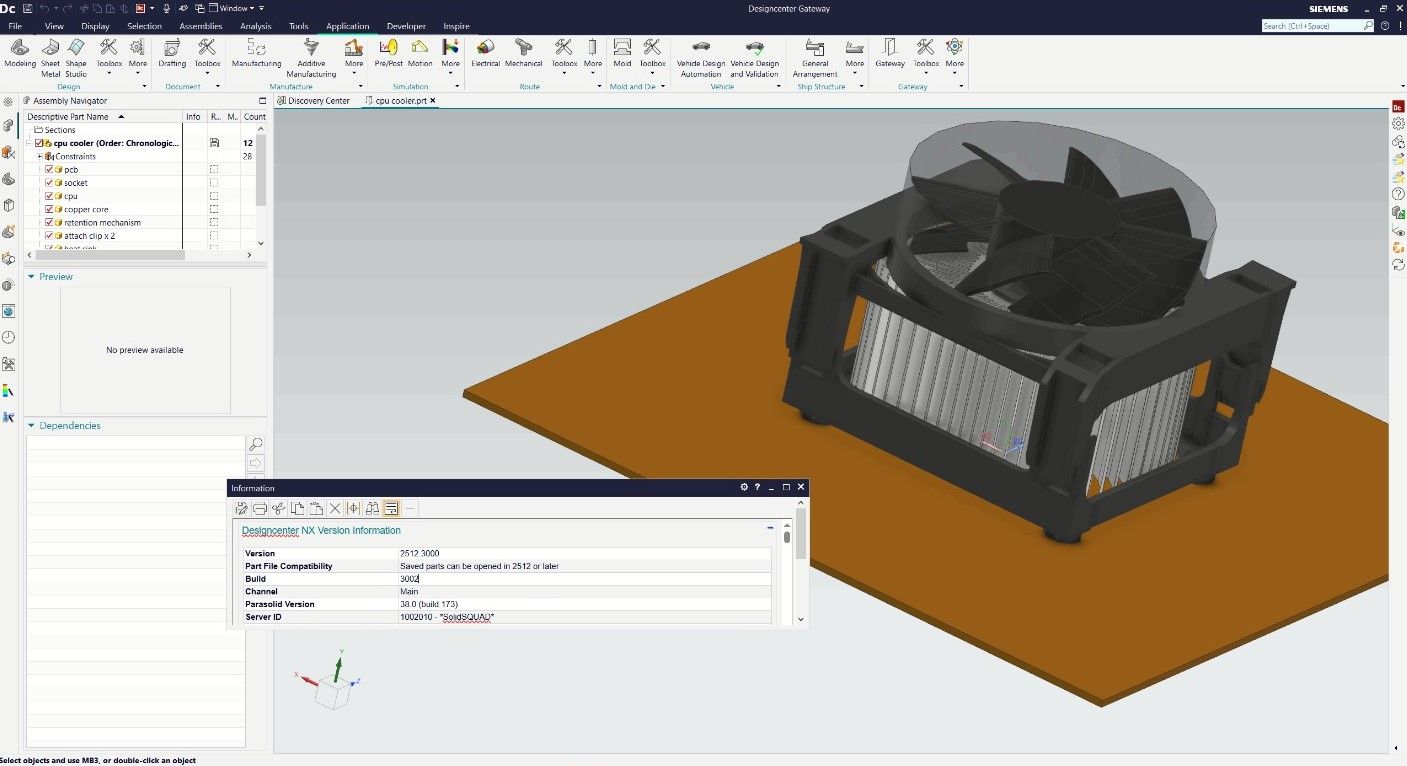The height and width of the screenshot is (766, 1407).
Task: Open the Design Toolbox dropdown arrow
Action: 110,74
